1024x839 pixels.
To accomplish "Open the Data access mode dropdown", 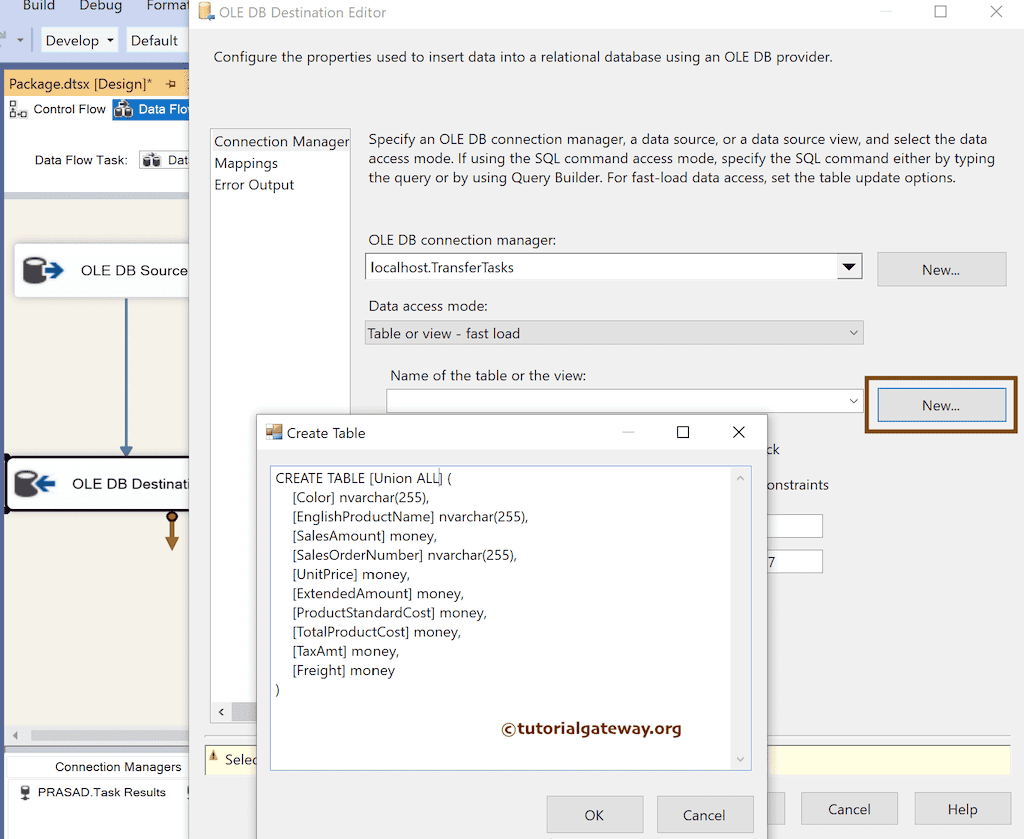I will [853, 333].
